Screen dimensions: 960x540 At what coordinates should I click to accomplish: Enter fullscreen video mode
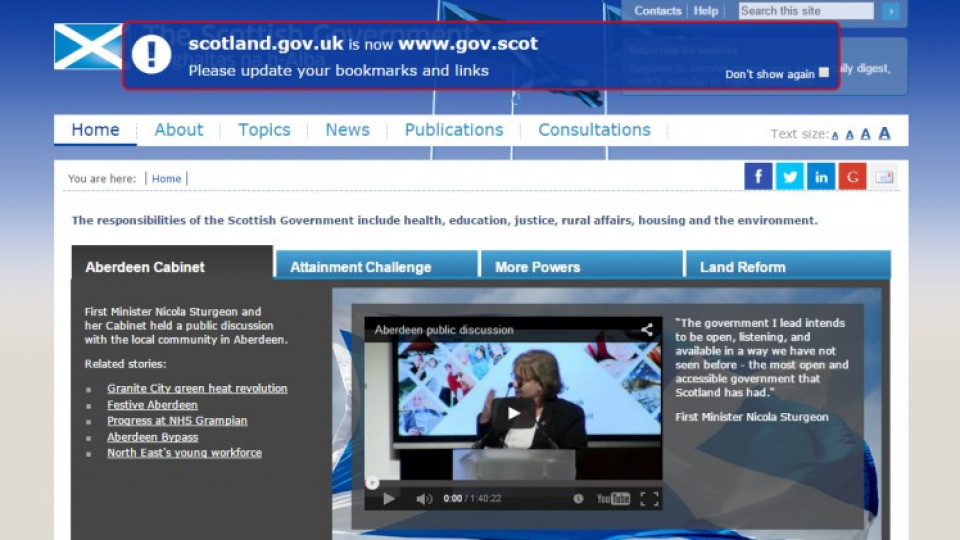[649, 499]
